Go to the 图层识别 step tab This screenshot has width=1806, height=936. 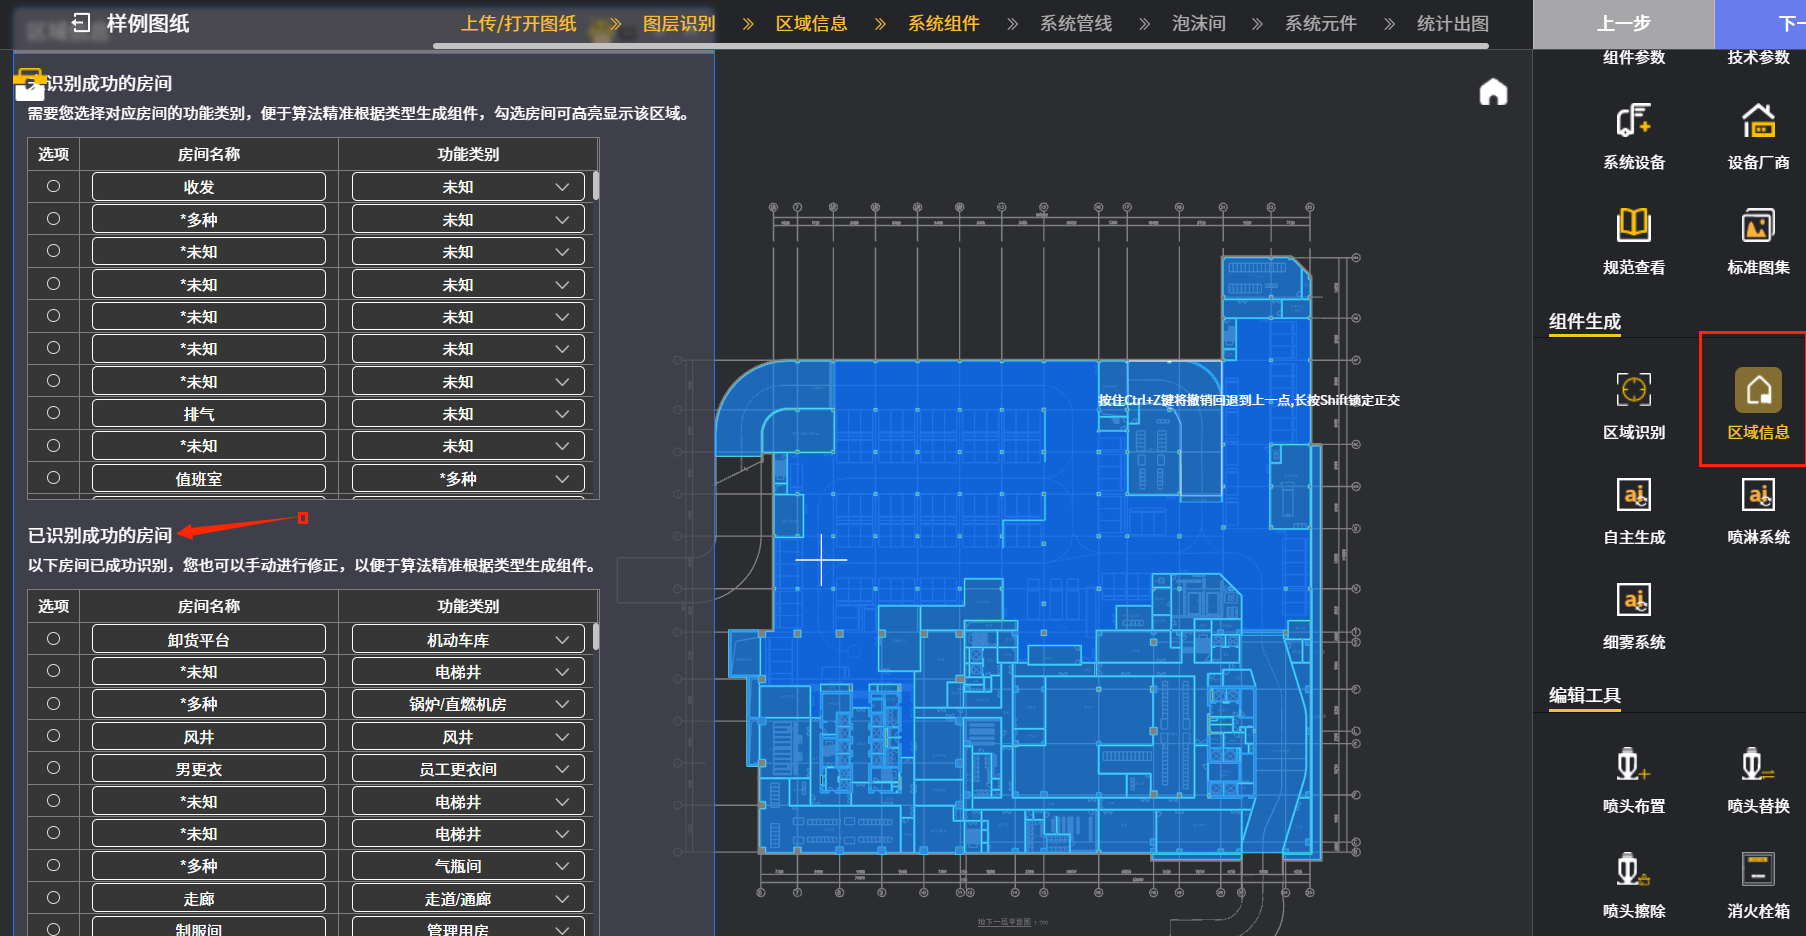point(678,24)
